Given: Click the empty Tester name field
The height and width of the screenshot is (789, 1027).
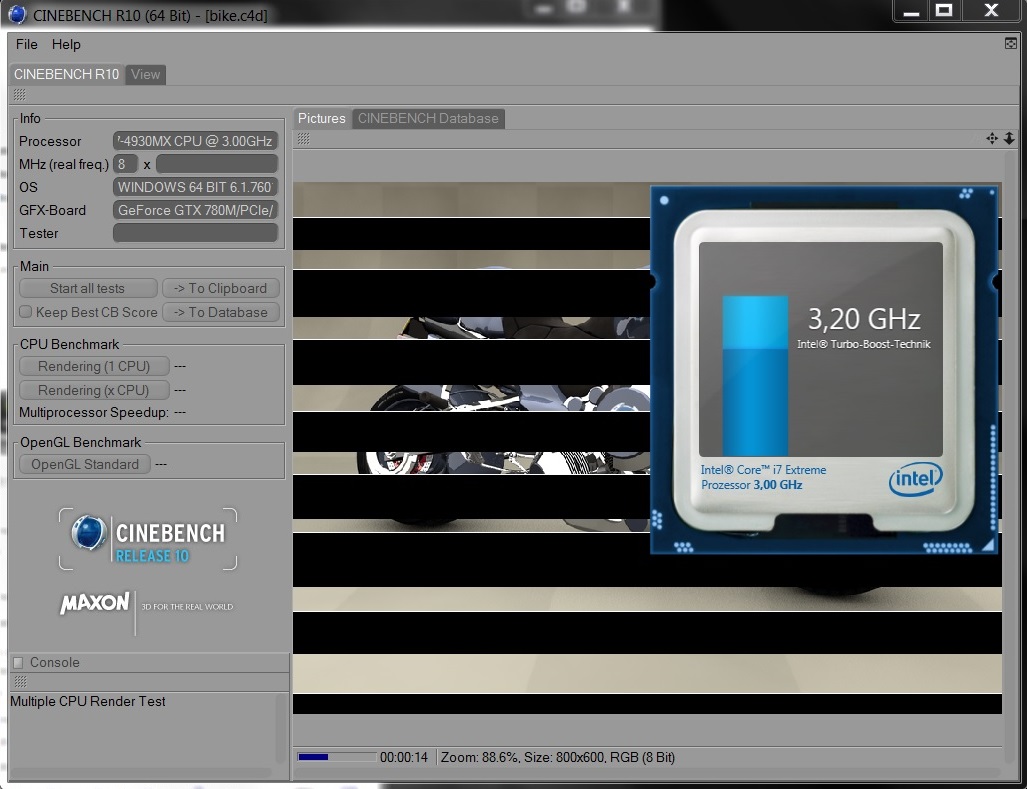Looking at the screenshot, I should 195,233.
